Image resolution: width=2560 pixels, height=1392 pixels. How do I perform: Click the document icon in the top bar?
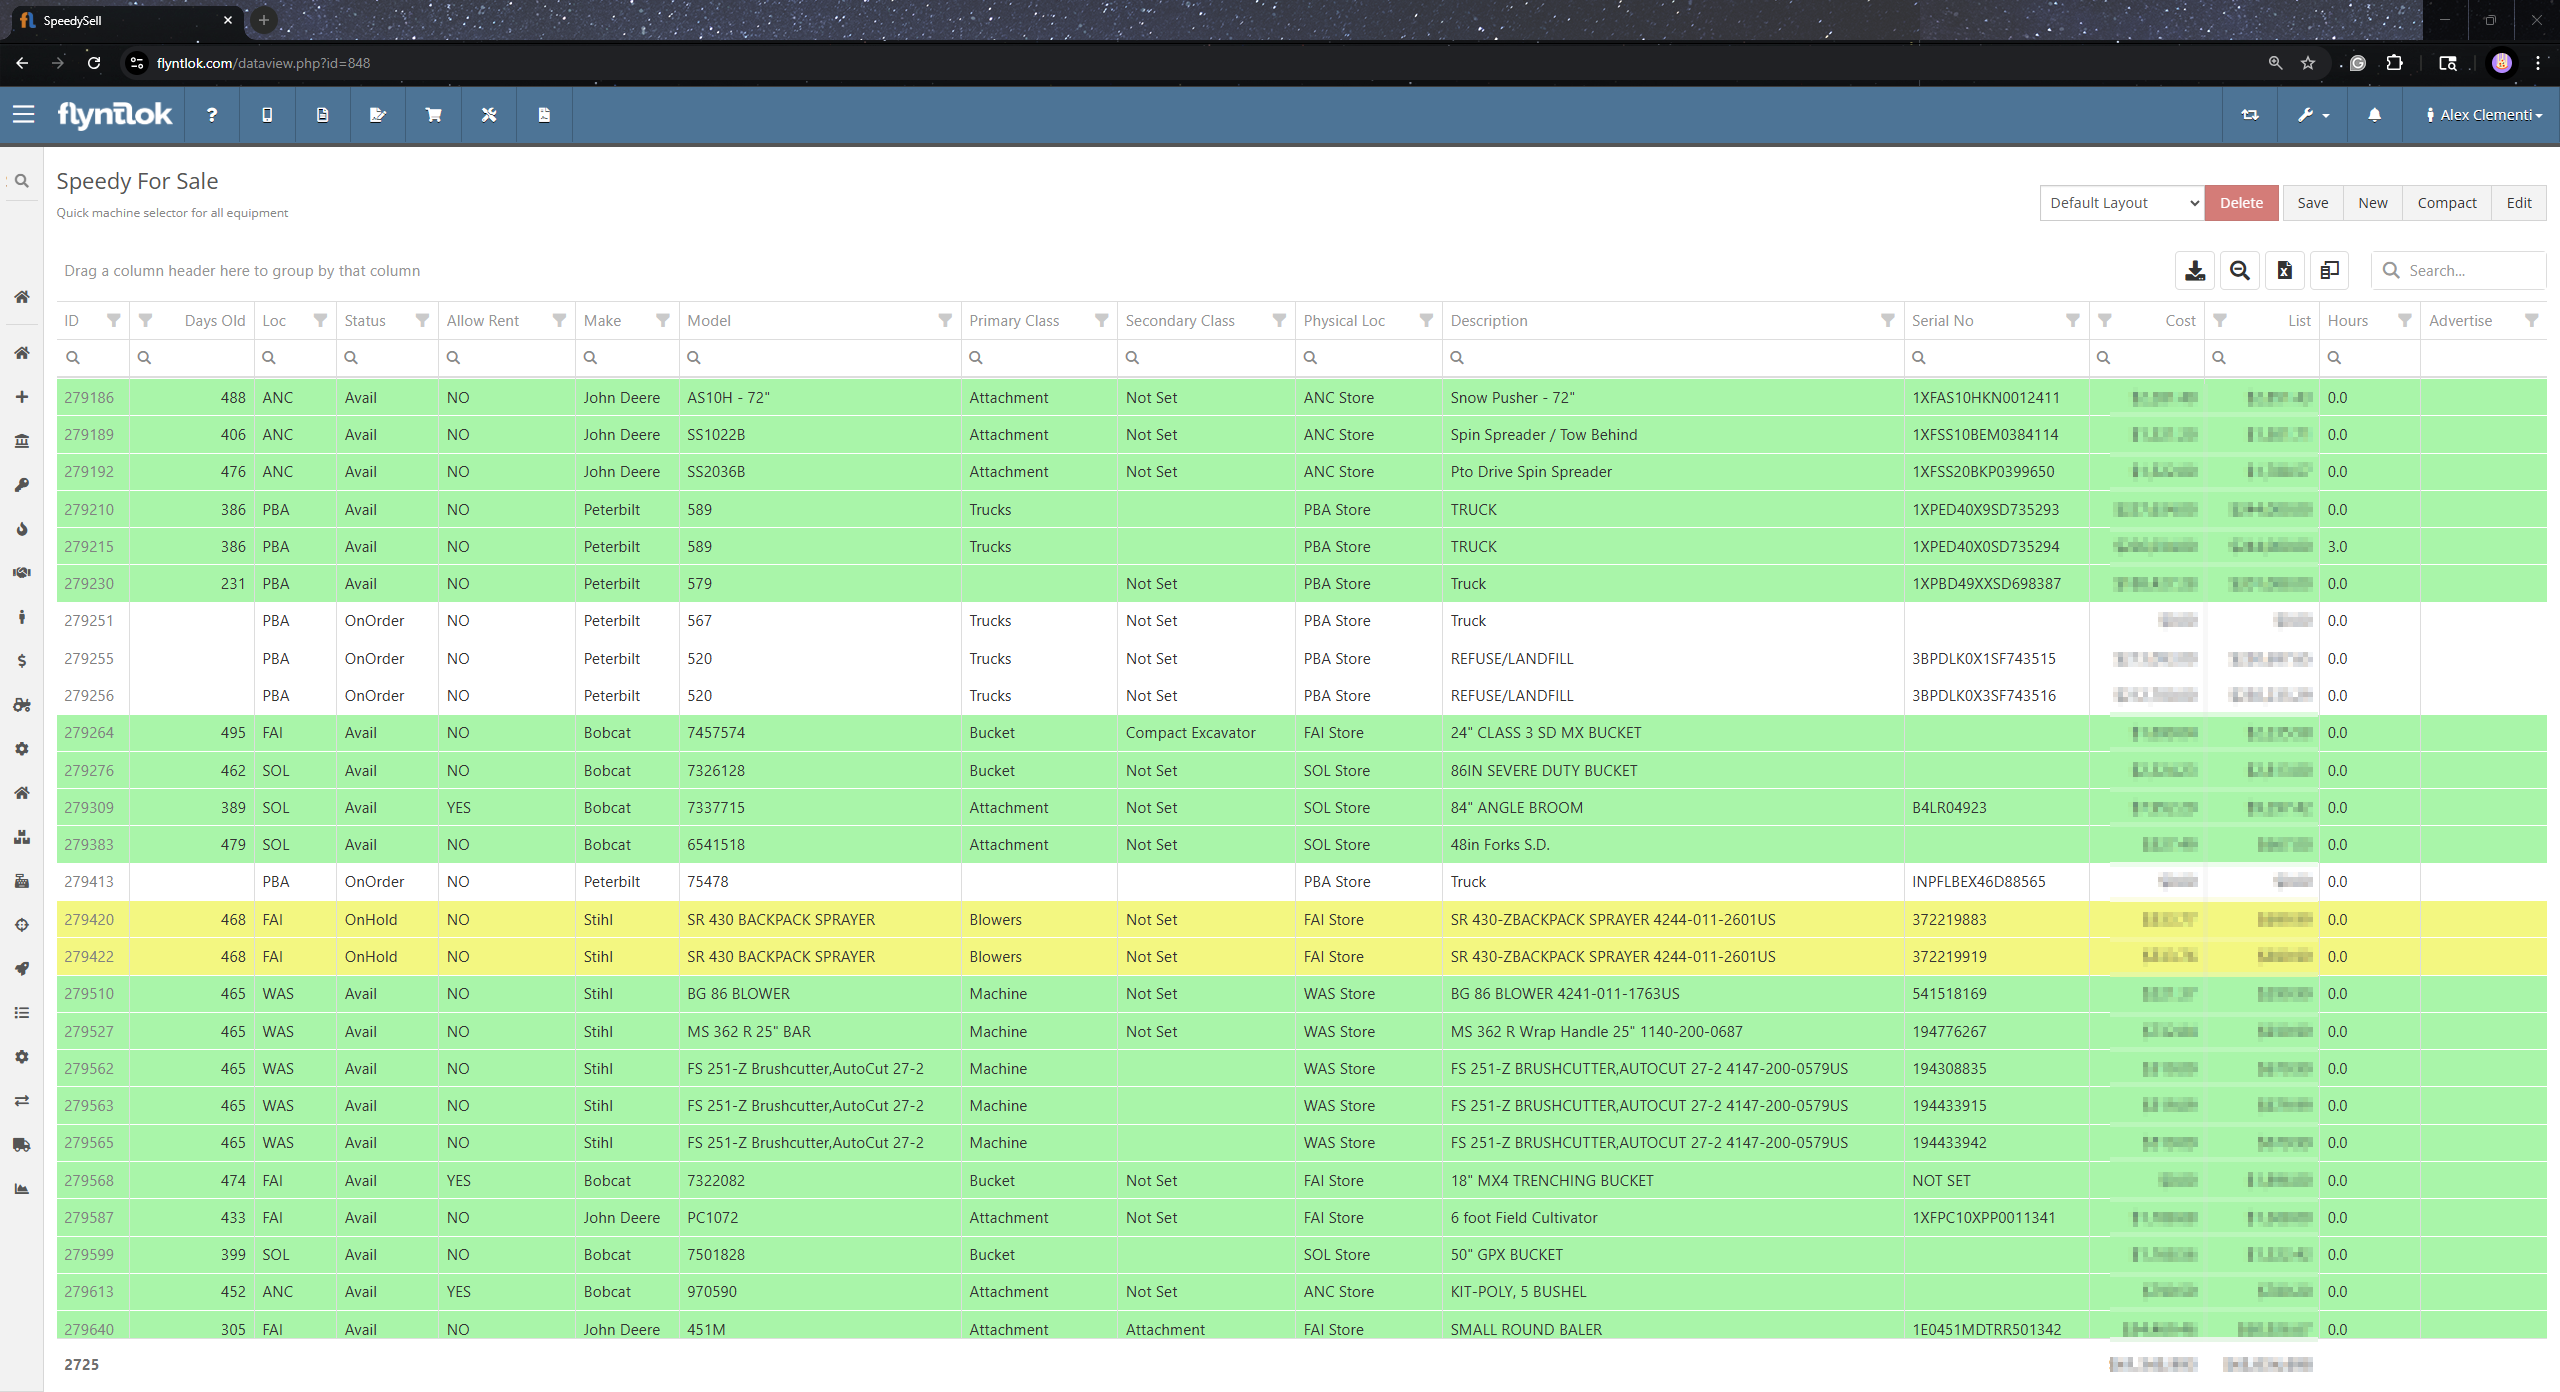coord(322,115)
